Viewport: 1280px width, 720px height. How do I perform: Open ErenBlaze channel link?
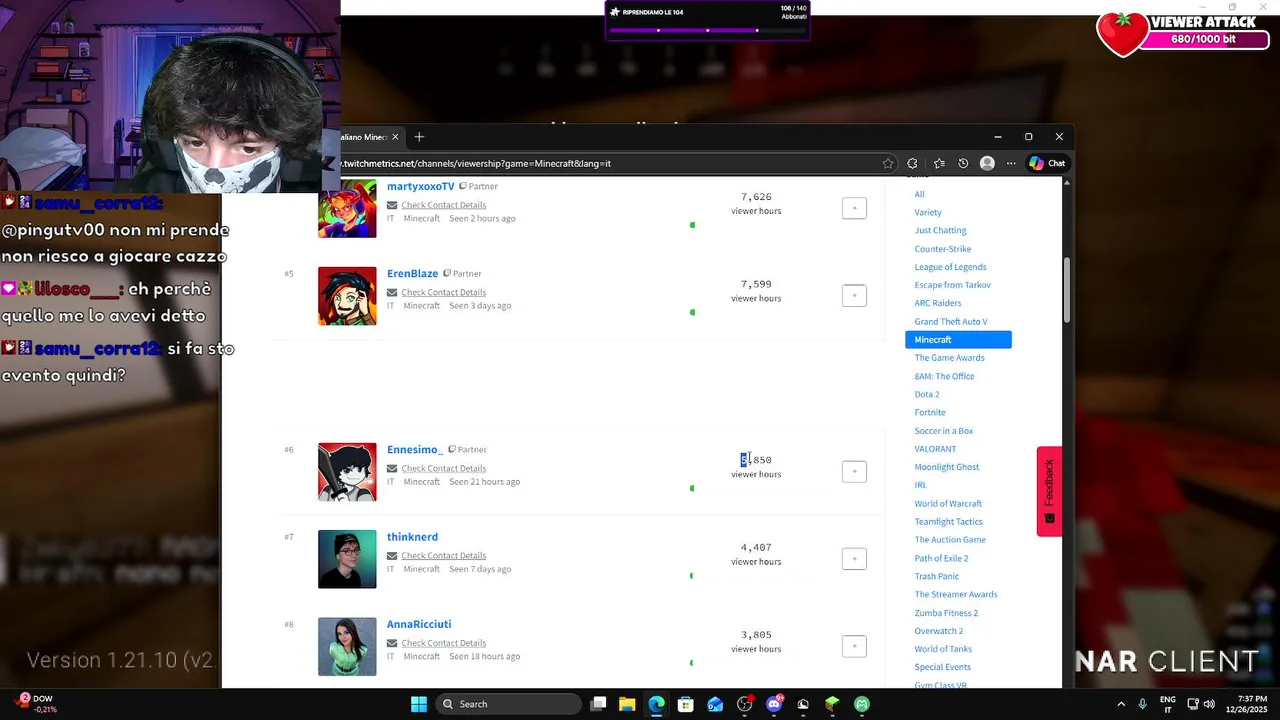point(412,273)
